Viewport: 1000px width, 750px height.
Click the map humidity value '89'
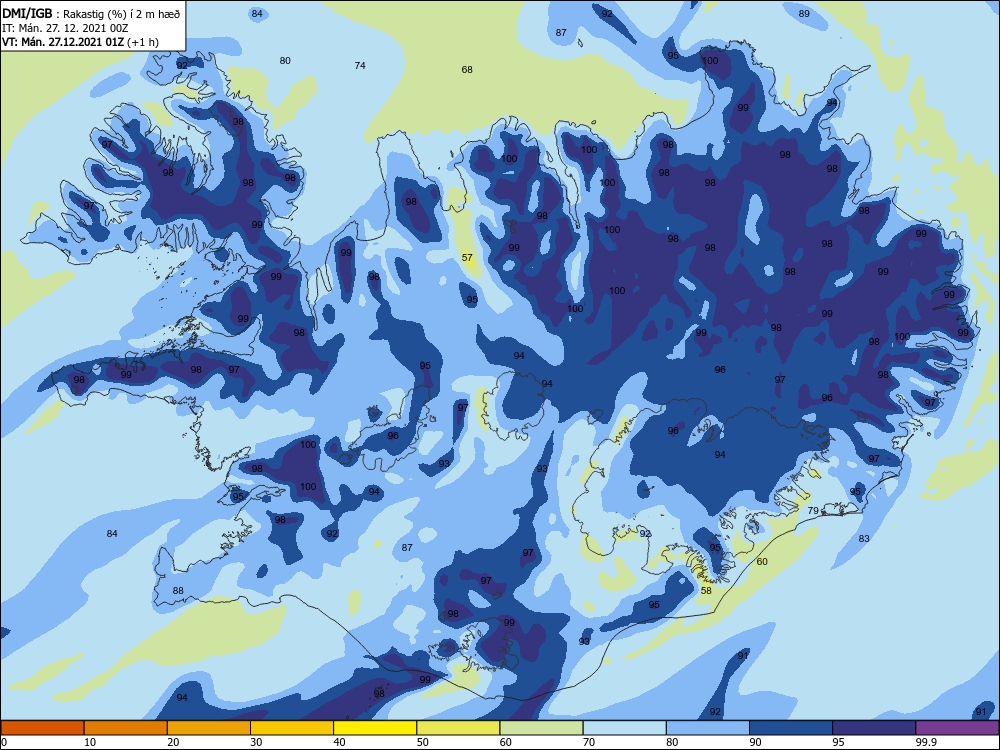click(x=804, y=13)
